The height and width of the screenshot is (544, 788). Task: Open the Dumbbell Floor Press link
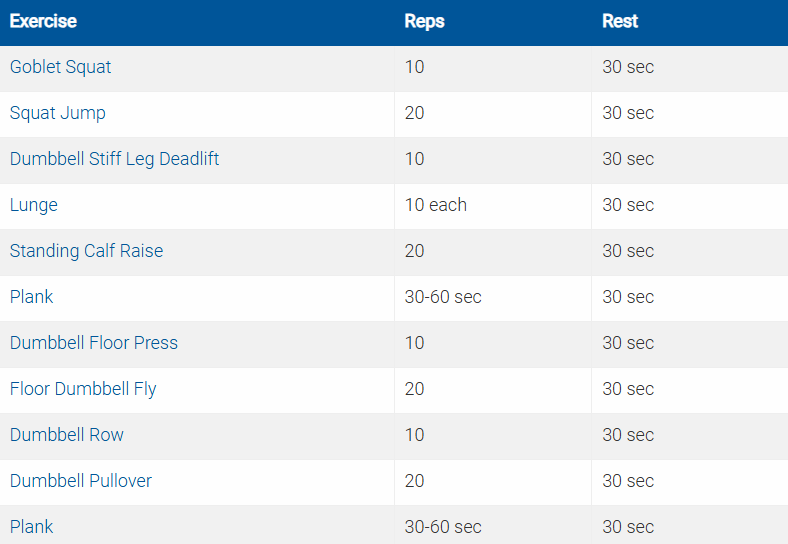(94, 343)
